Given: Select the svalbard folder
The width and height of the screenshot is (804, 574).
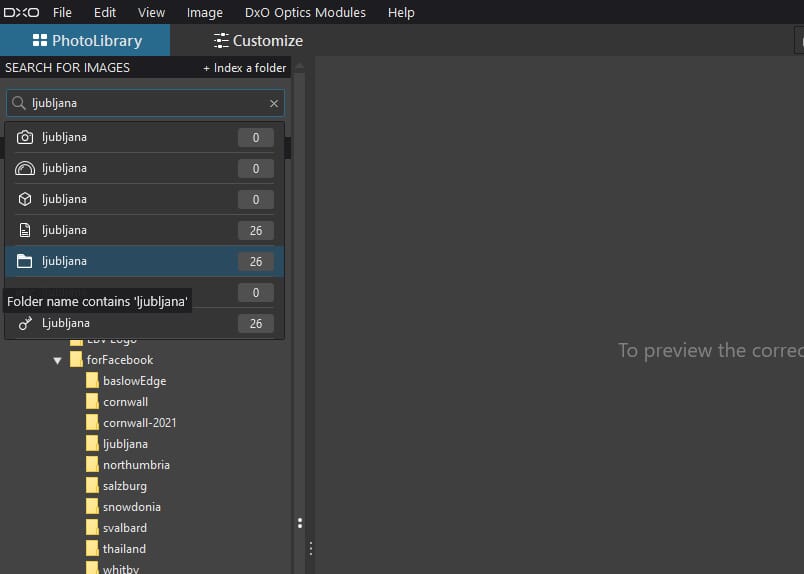Looking at the screenshot, I should [x=125, y=528].
